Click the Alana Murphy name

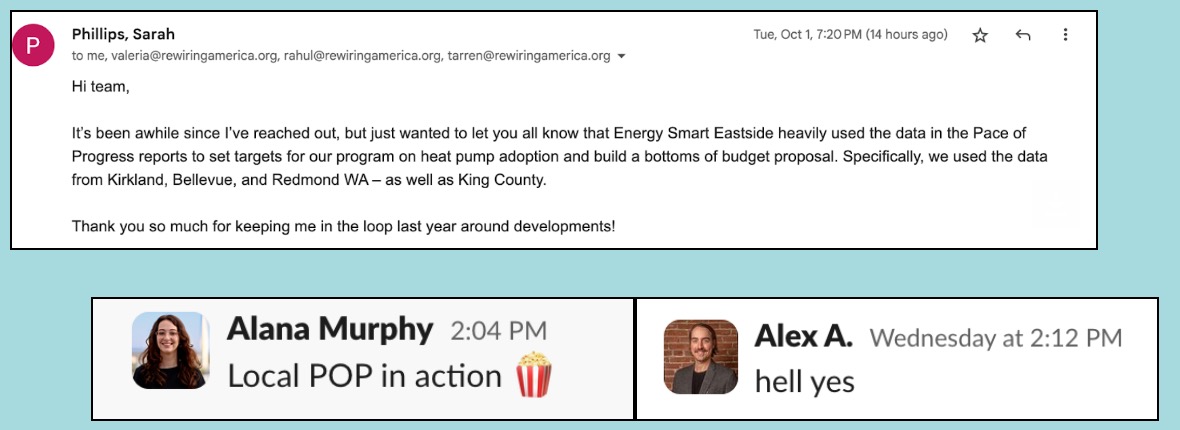coord(330,330)
